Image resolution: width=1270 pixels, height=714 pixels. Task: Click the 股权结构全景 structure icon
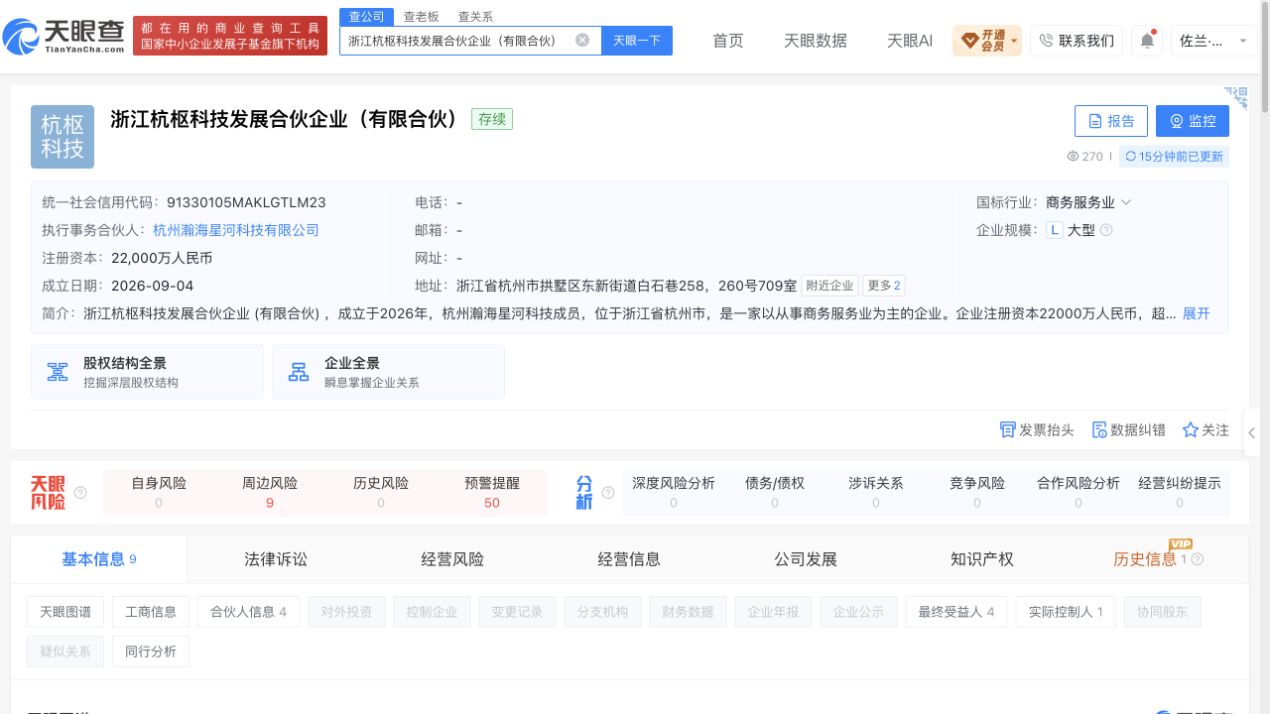pos(57,372)
